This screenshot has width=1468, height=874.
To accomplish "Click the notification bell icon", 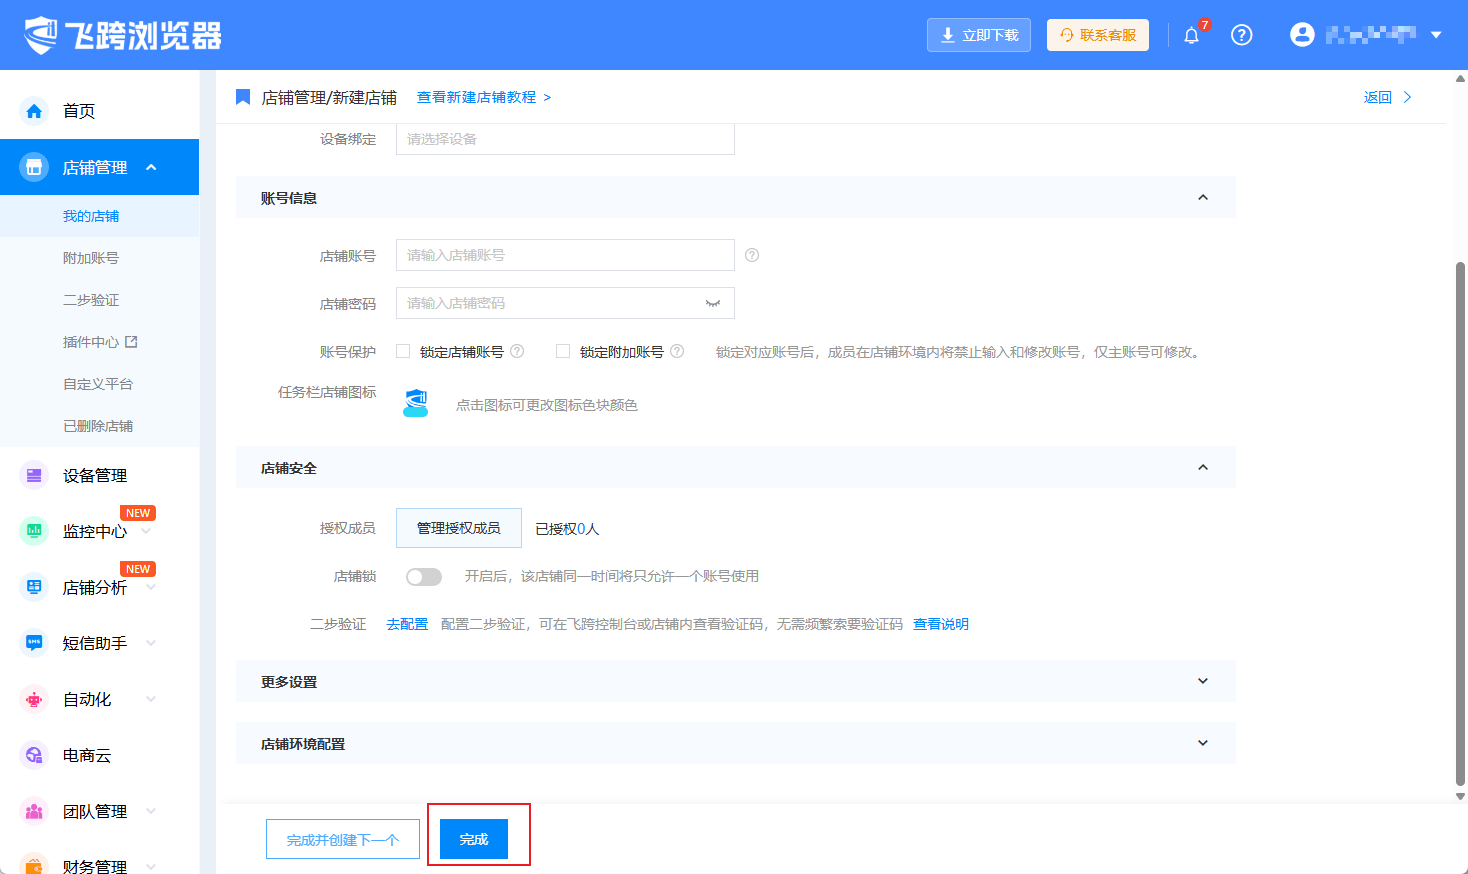I will pos(1191,36).
